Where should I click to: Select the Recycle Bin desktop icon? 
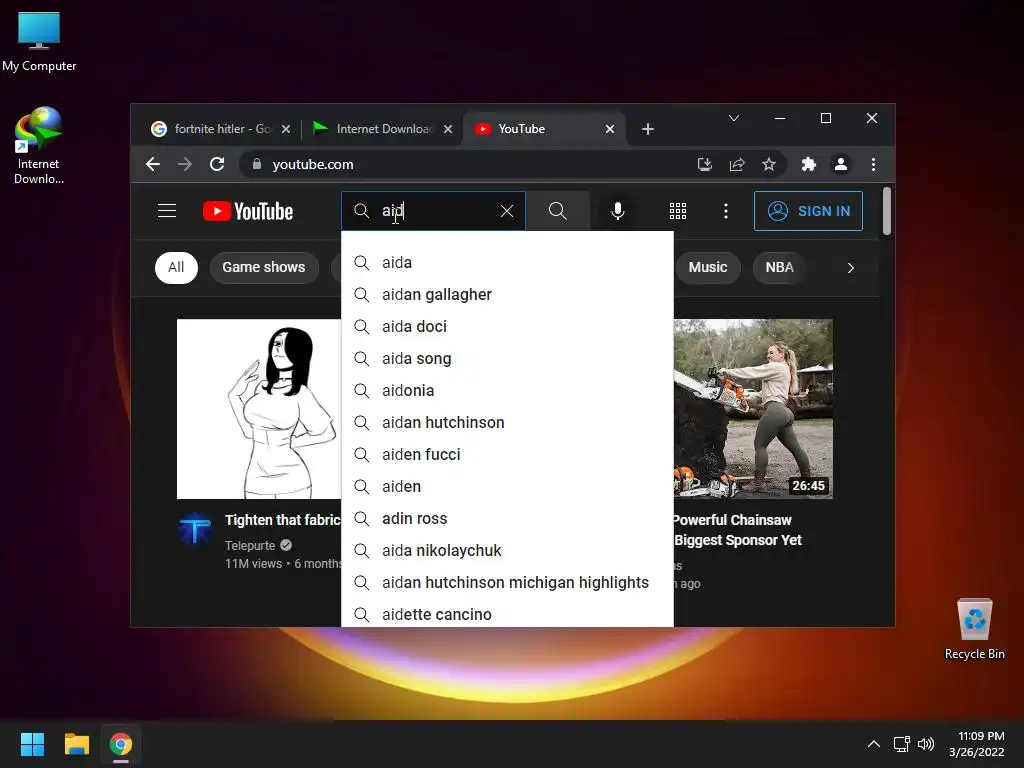[x=975, y=629]
